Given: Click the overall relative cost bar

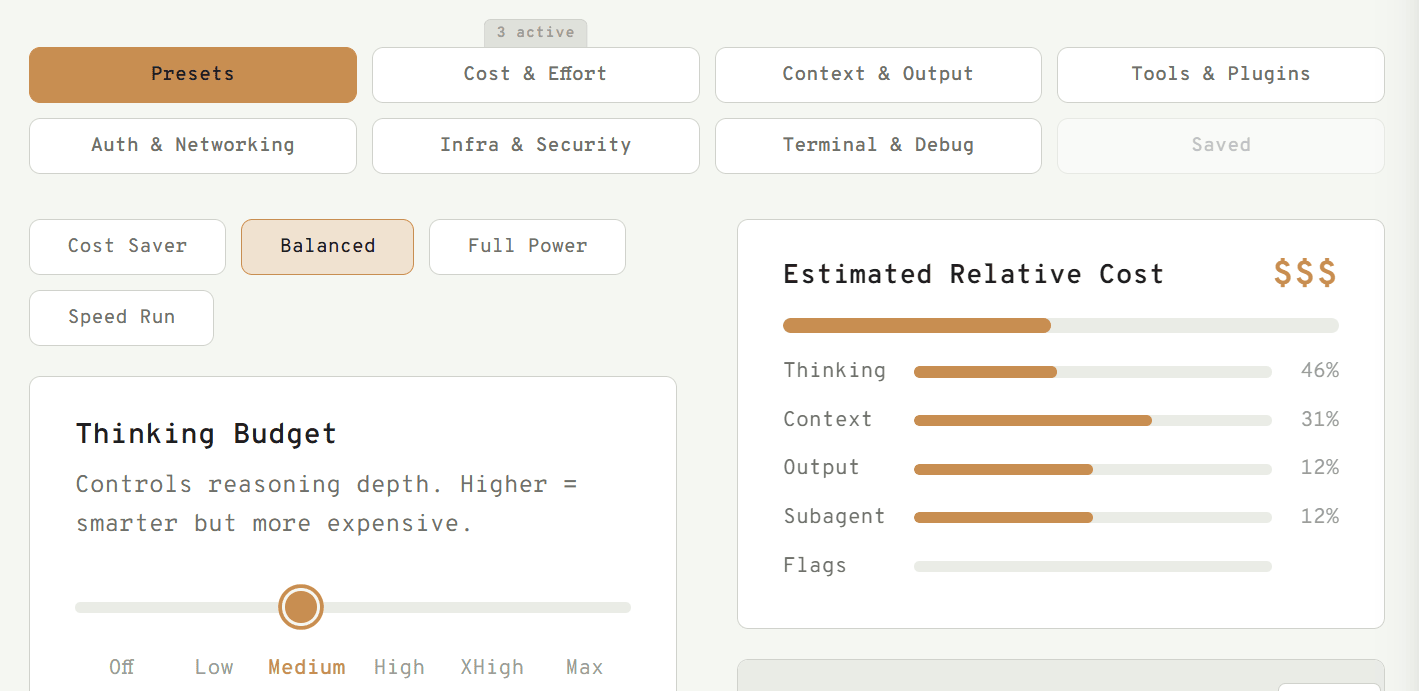Looking at the screenshot, I should point(1061,325).
